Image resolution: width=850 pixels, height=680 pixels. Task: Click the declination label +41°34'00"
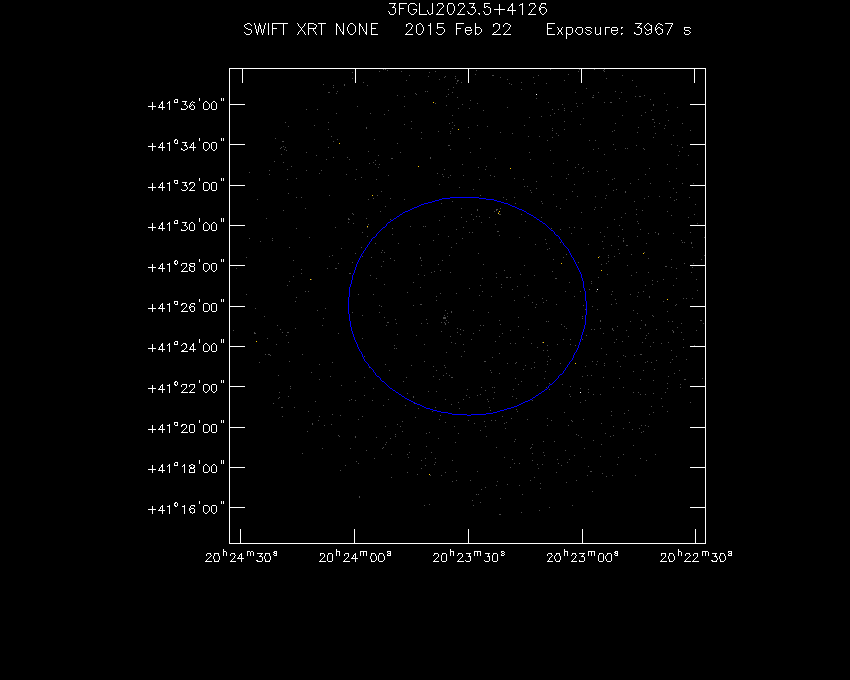pyautogui.click(x=186, y=146)
